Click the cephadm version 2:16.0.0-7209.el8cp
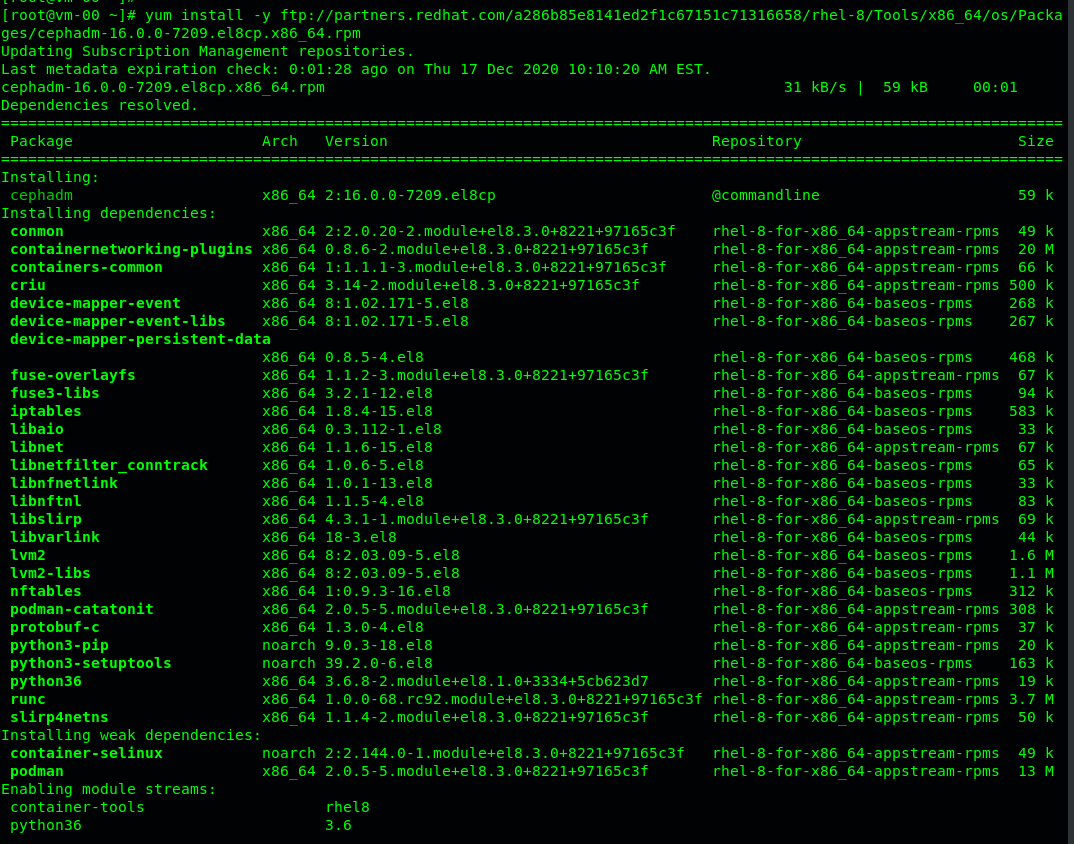 410,195
